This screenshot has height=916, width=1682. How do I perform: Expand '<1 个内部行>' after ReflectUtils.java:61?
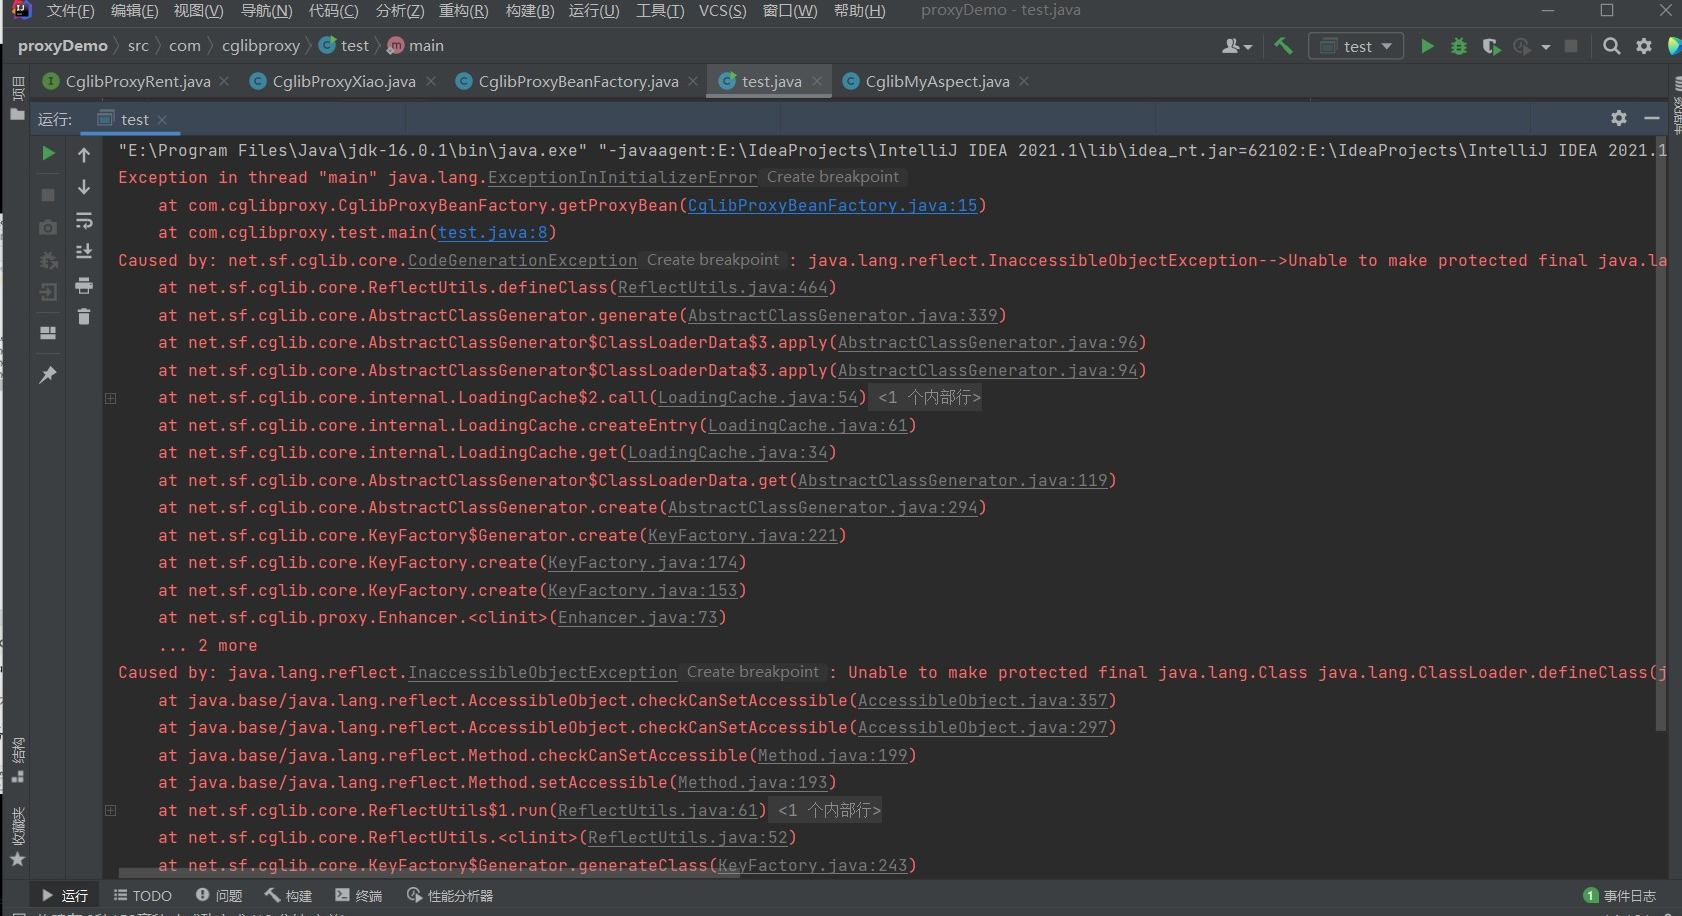pyautogui.click(x=829, y=810)
